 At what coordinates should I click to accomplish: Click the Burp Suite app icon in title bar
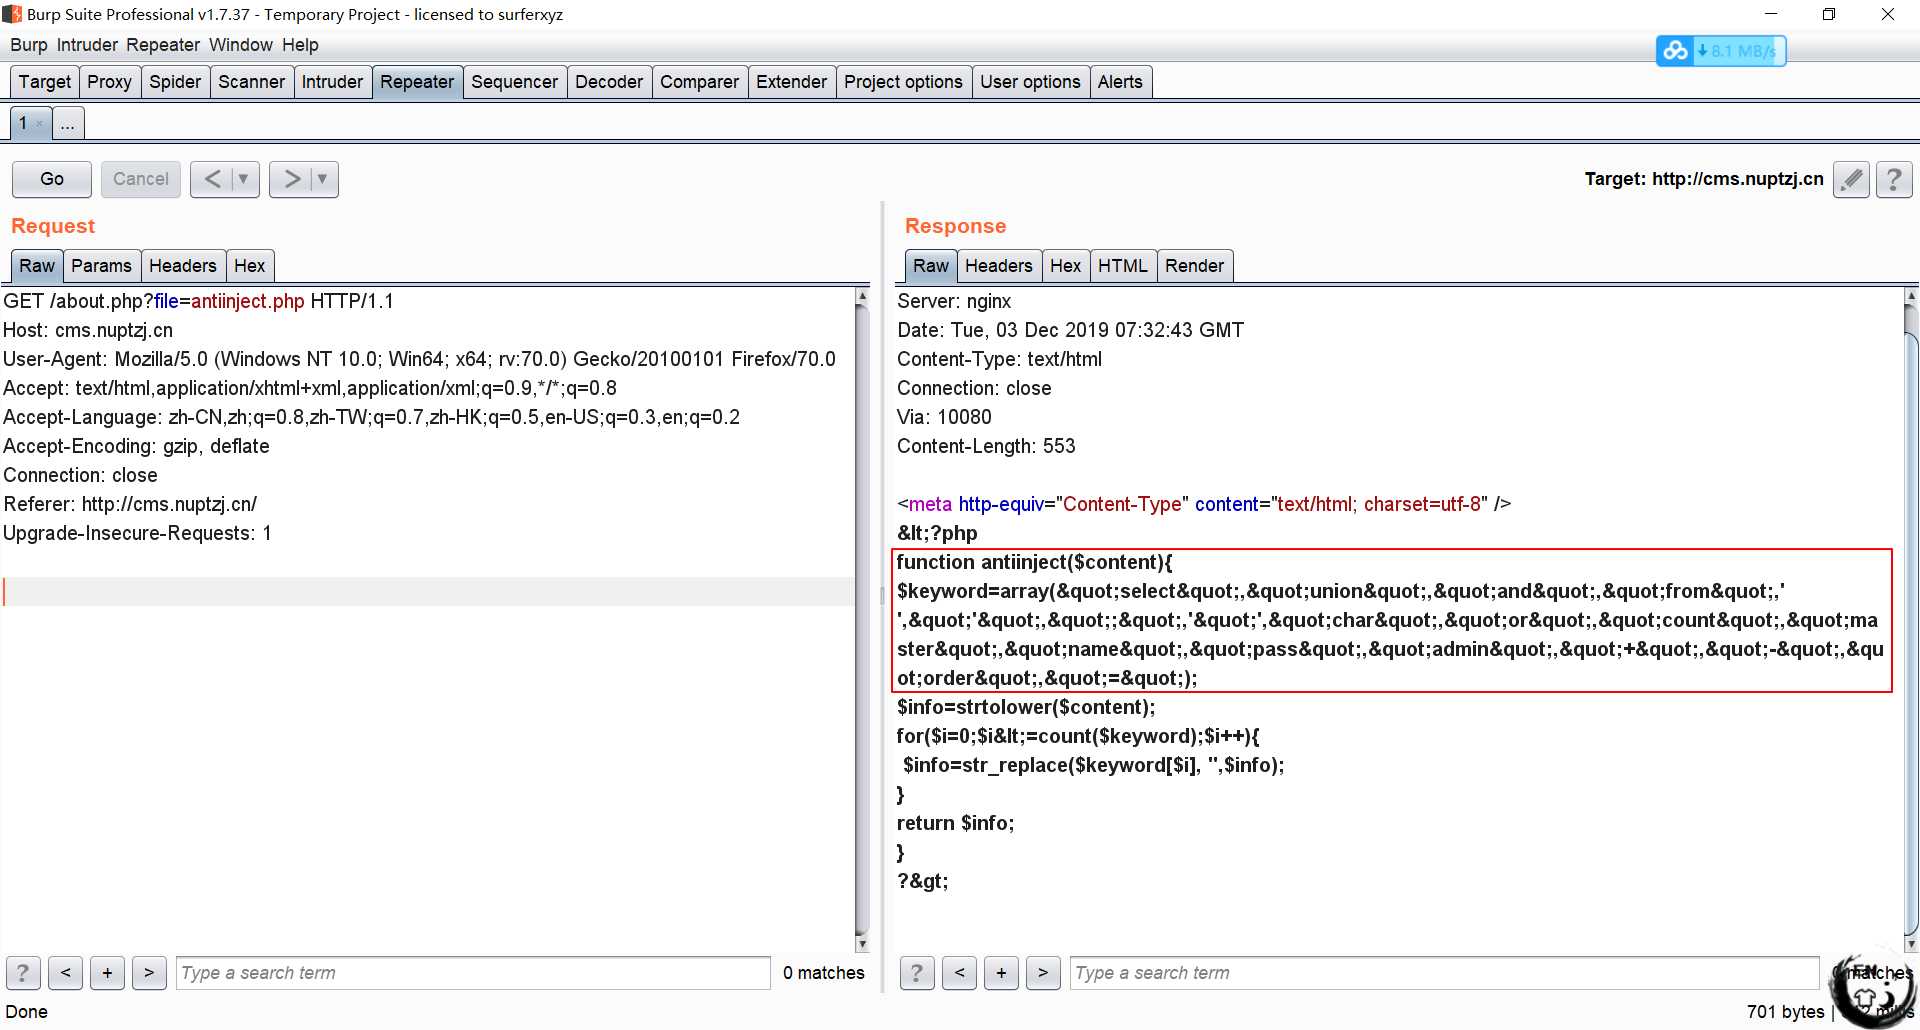point(12,14)
